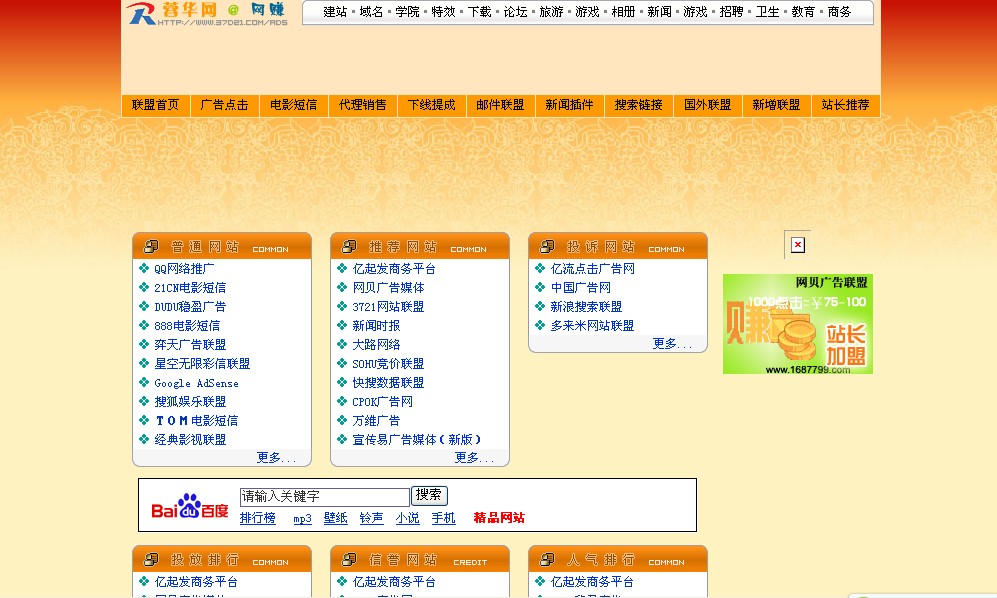This screenshot has height=598, width=997.
Task: Click the bullet icon beside Google AdSense
Action: (144, 382)
